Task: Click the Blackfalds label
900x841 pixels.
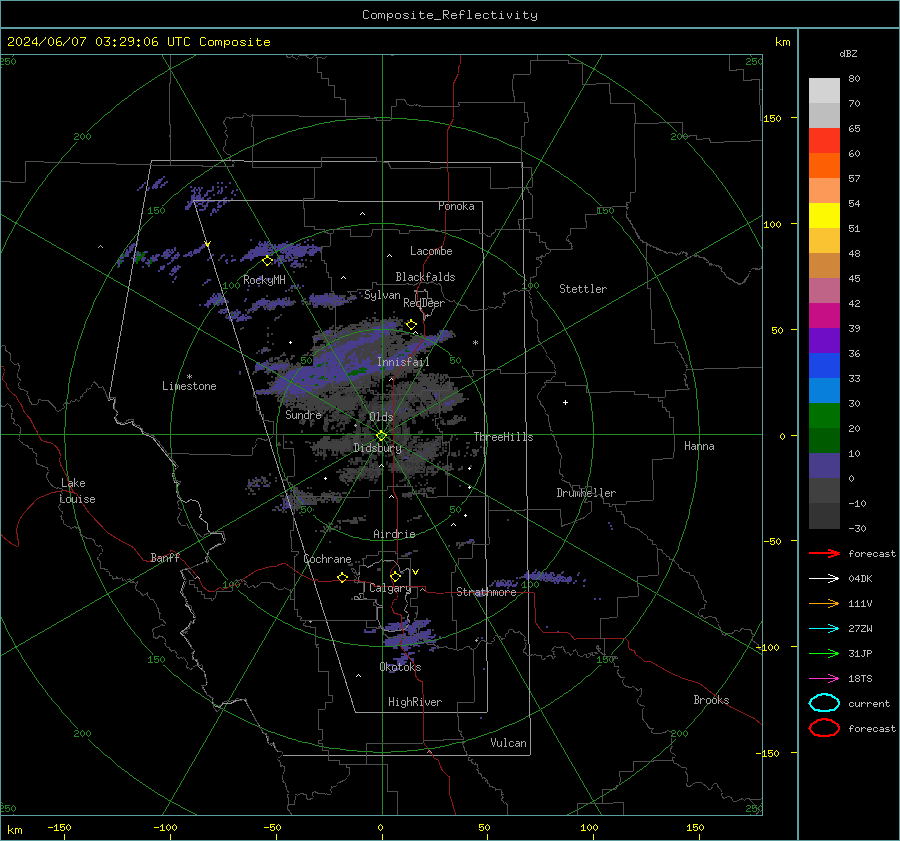Action: 425,277
